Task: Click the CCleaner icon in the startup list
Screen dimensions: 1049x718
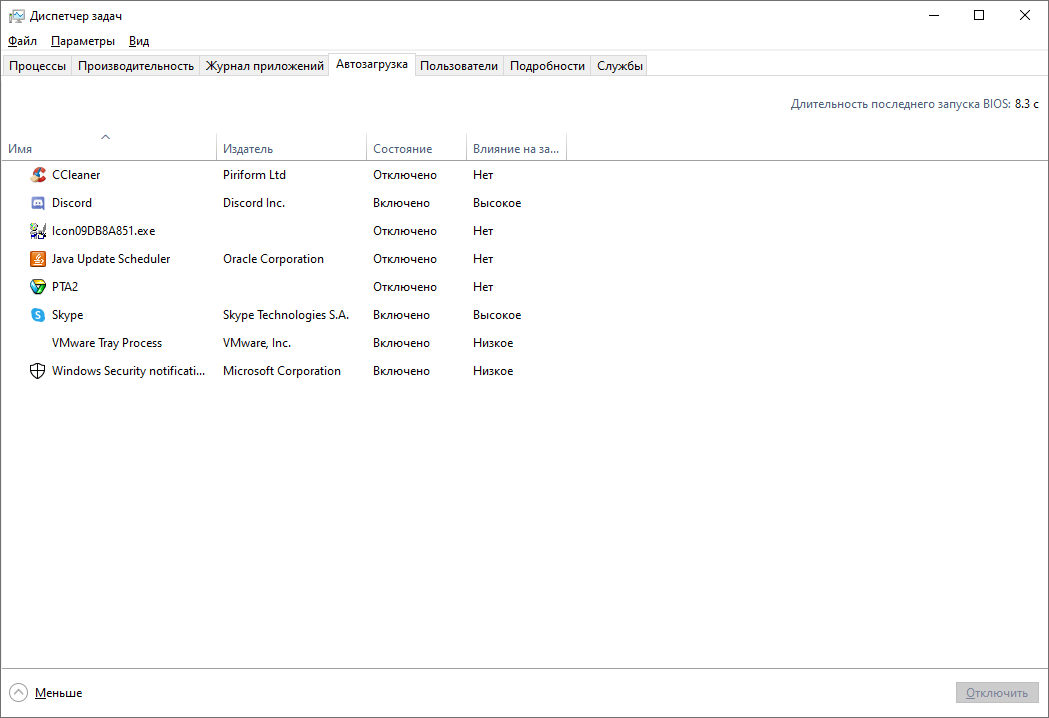Action: tap(38, 175)
